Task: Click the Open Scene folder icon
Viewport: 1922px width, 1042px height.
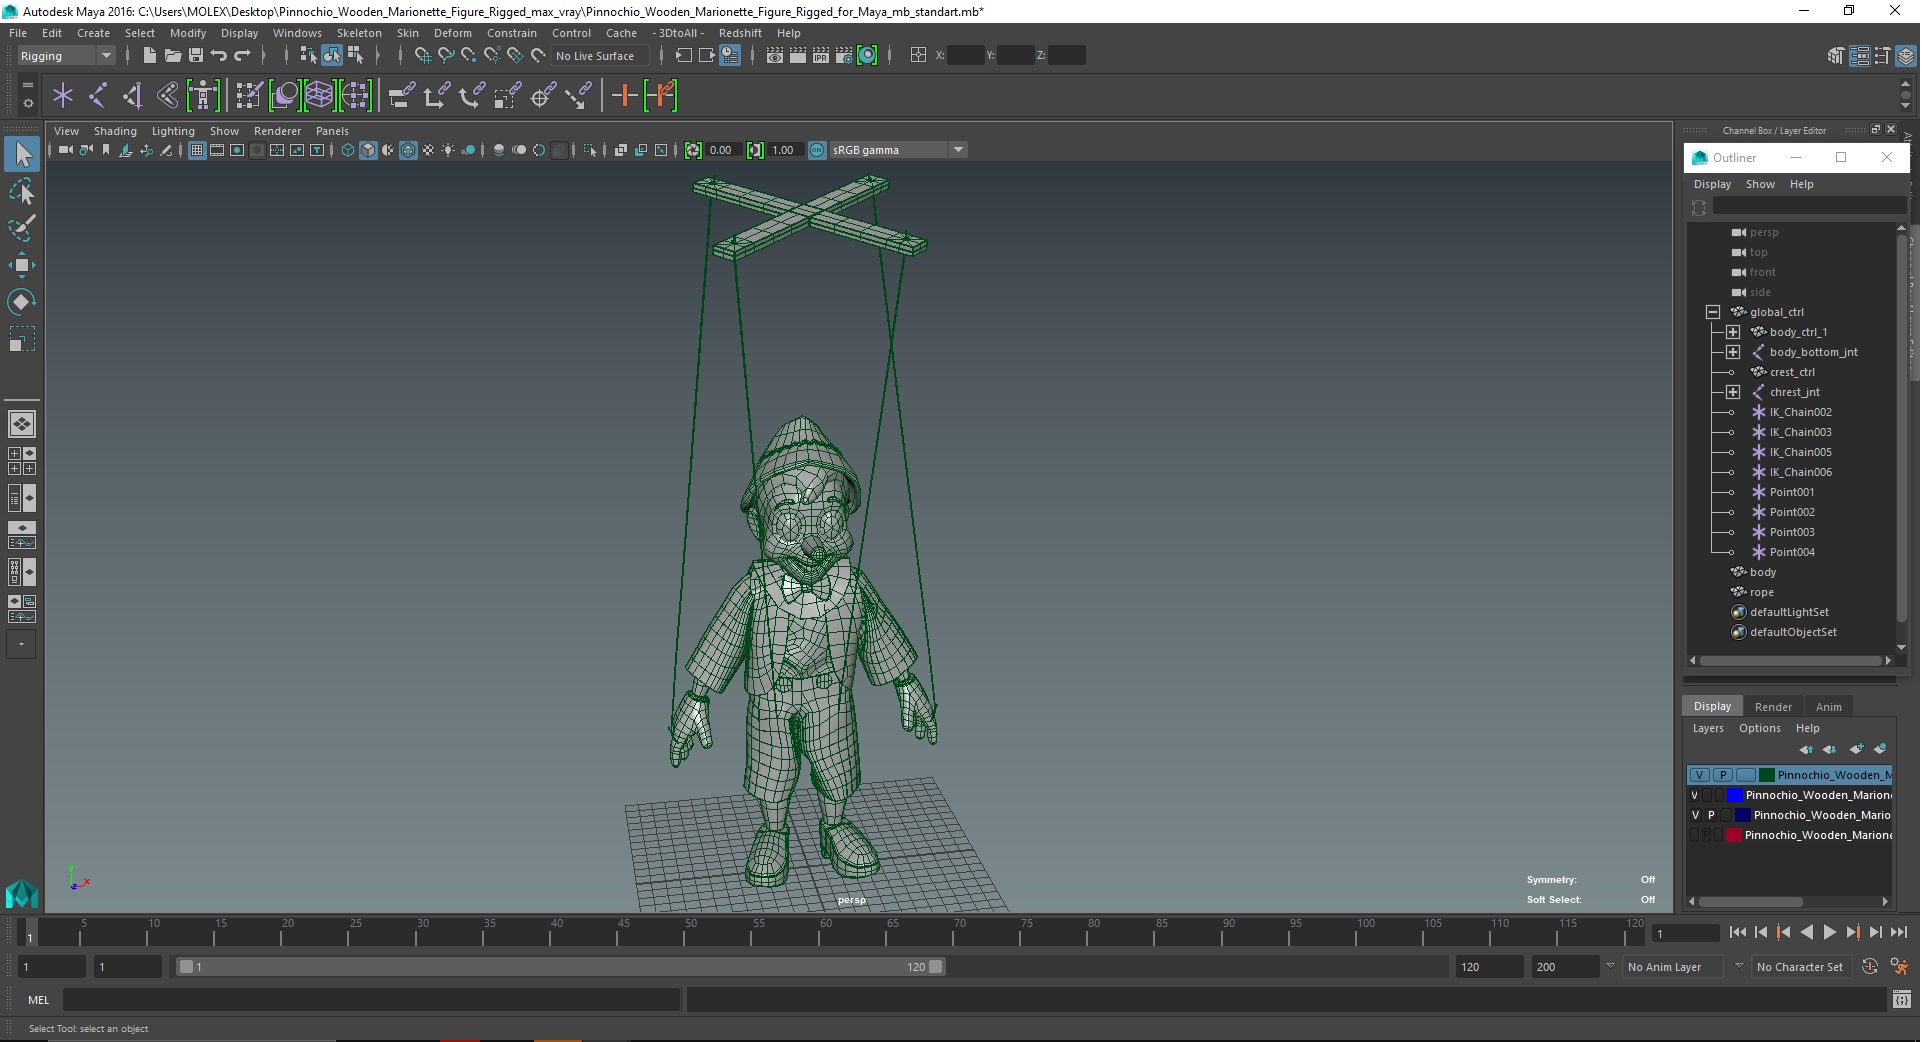Action: tap(172, 56)
